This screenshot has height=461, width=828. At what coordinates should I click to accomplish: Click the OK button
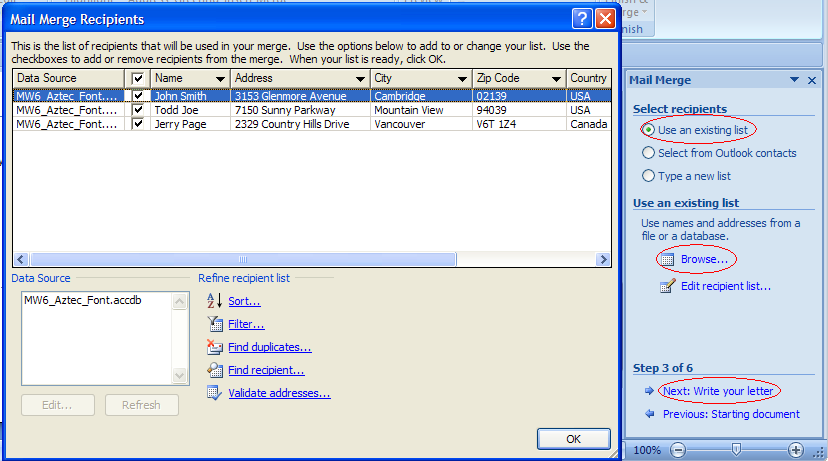[x=573, y=439]
